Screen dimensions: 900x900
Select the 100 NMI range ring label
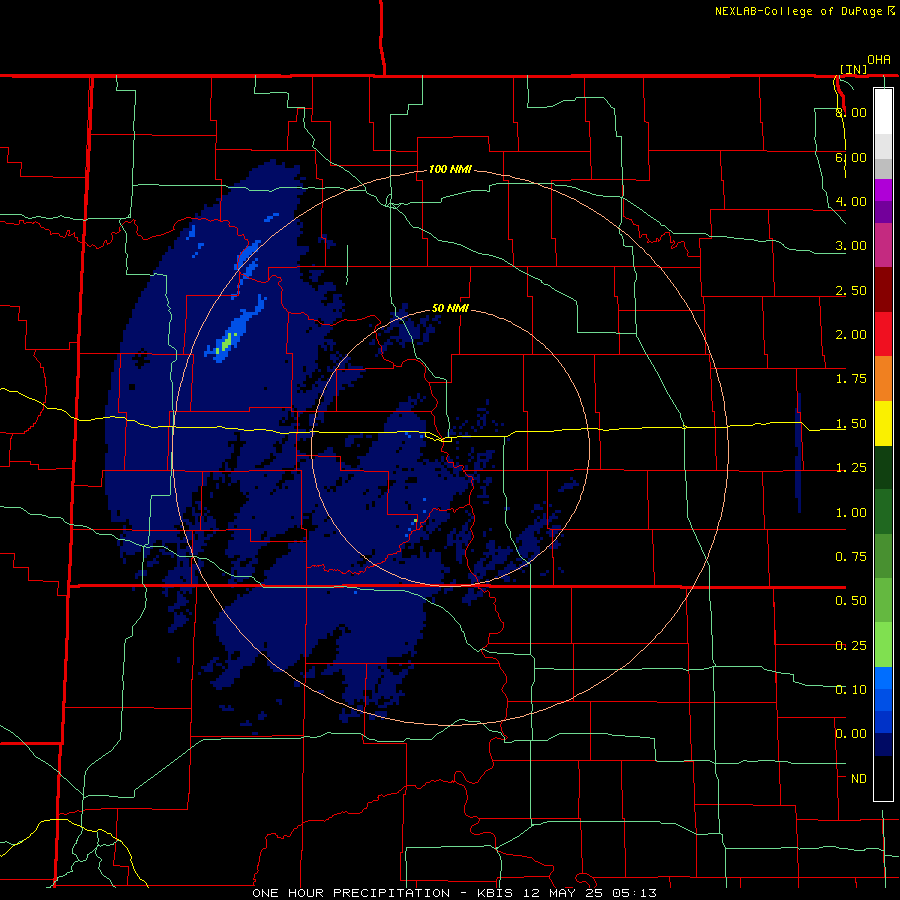pos(450,169)
